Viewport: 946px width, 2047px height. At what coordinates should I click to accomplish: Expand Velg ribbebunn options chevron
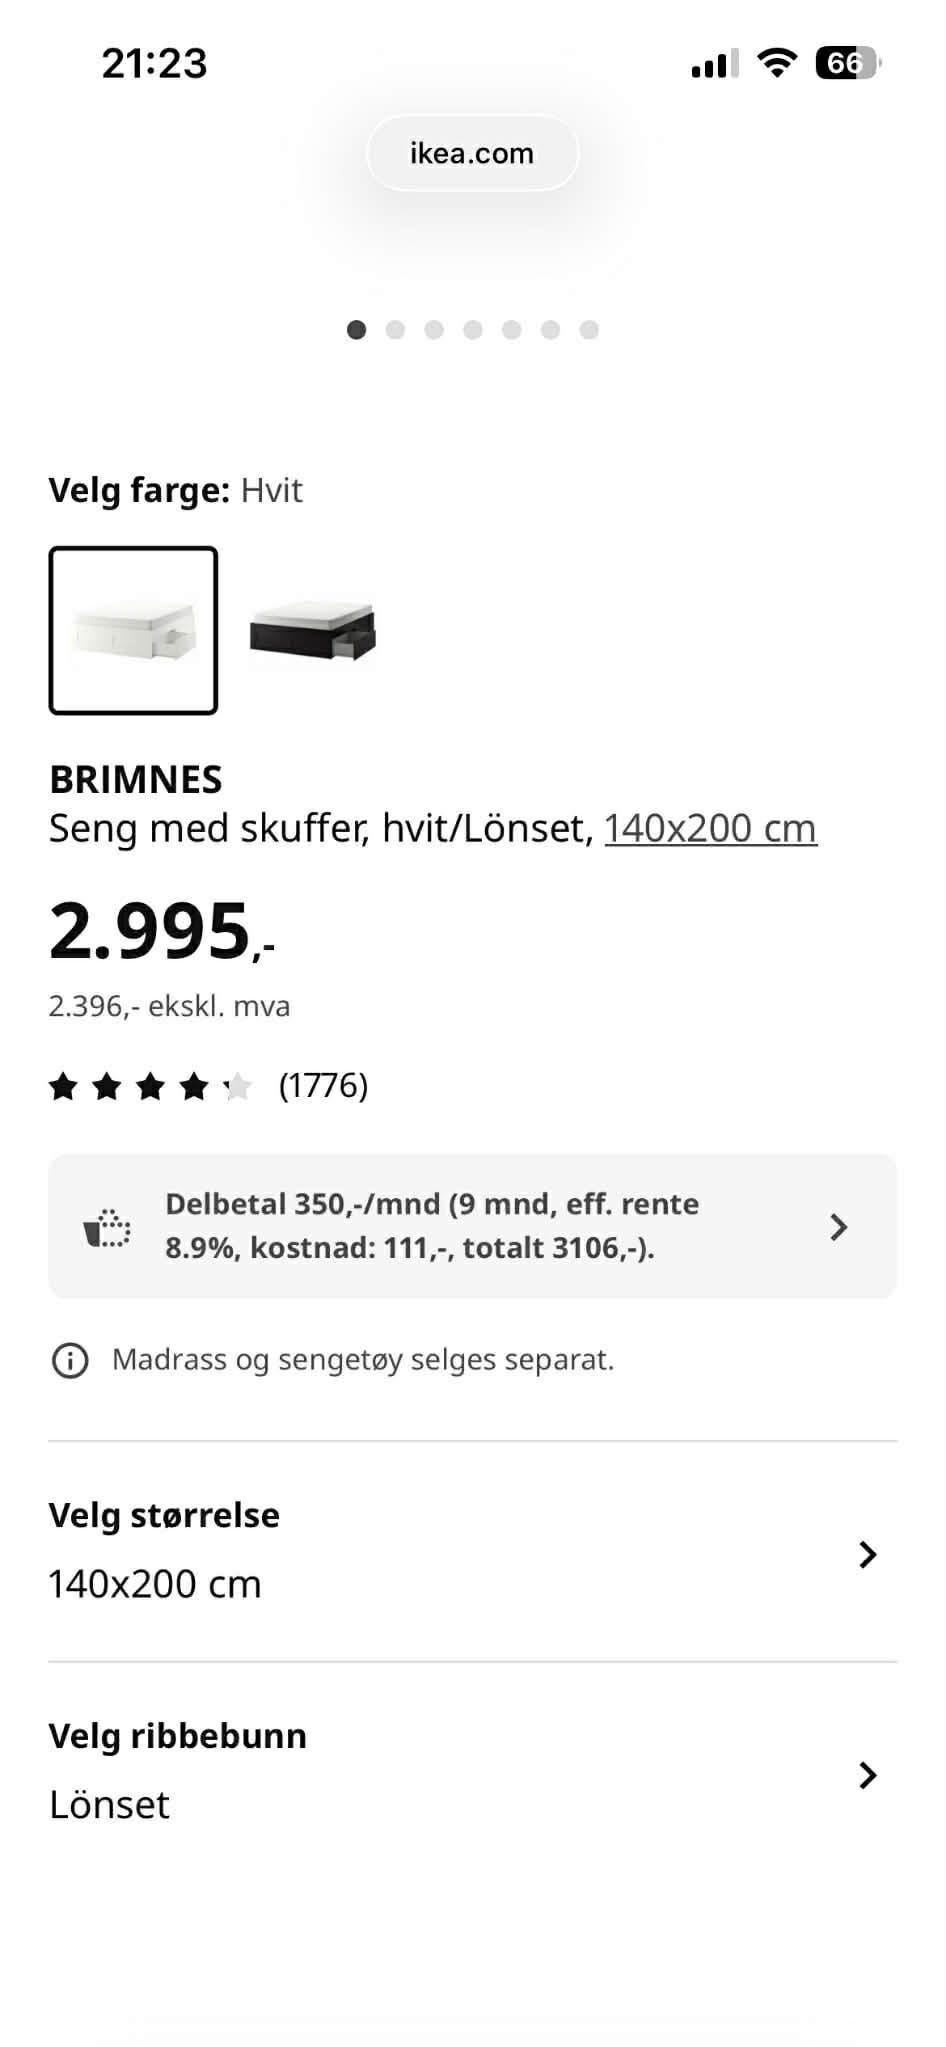[x=867, y=1775]
